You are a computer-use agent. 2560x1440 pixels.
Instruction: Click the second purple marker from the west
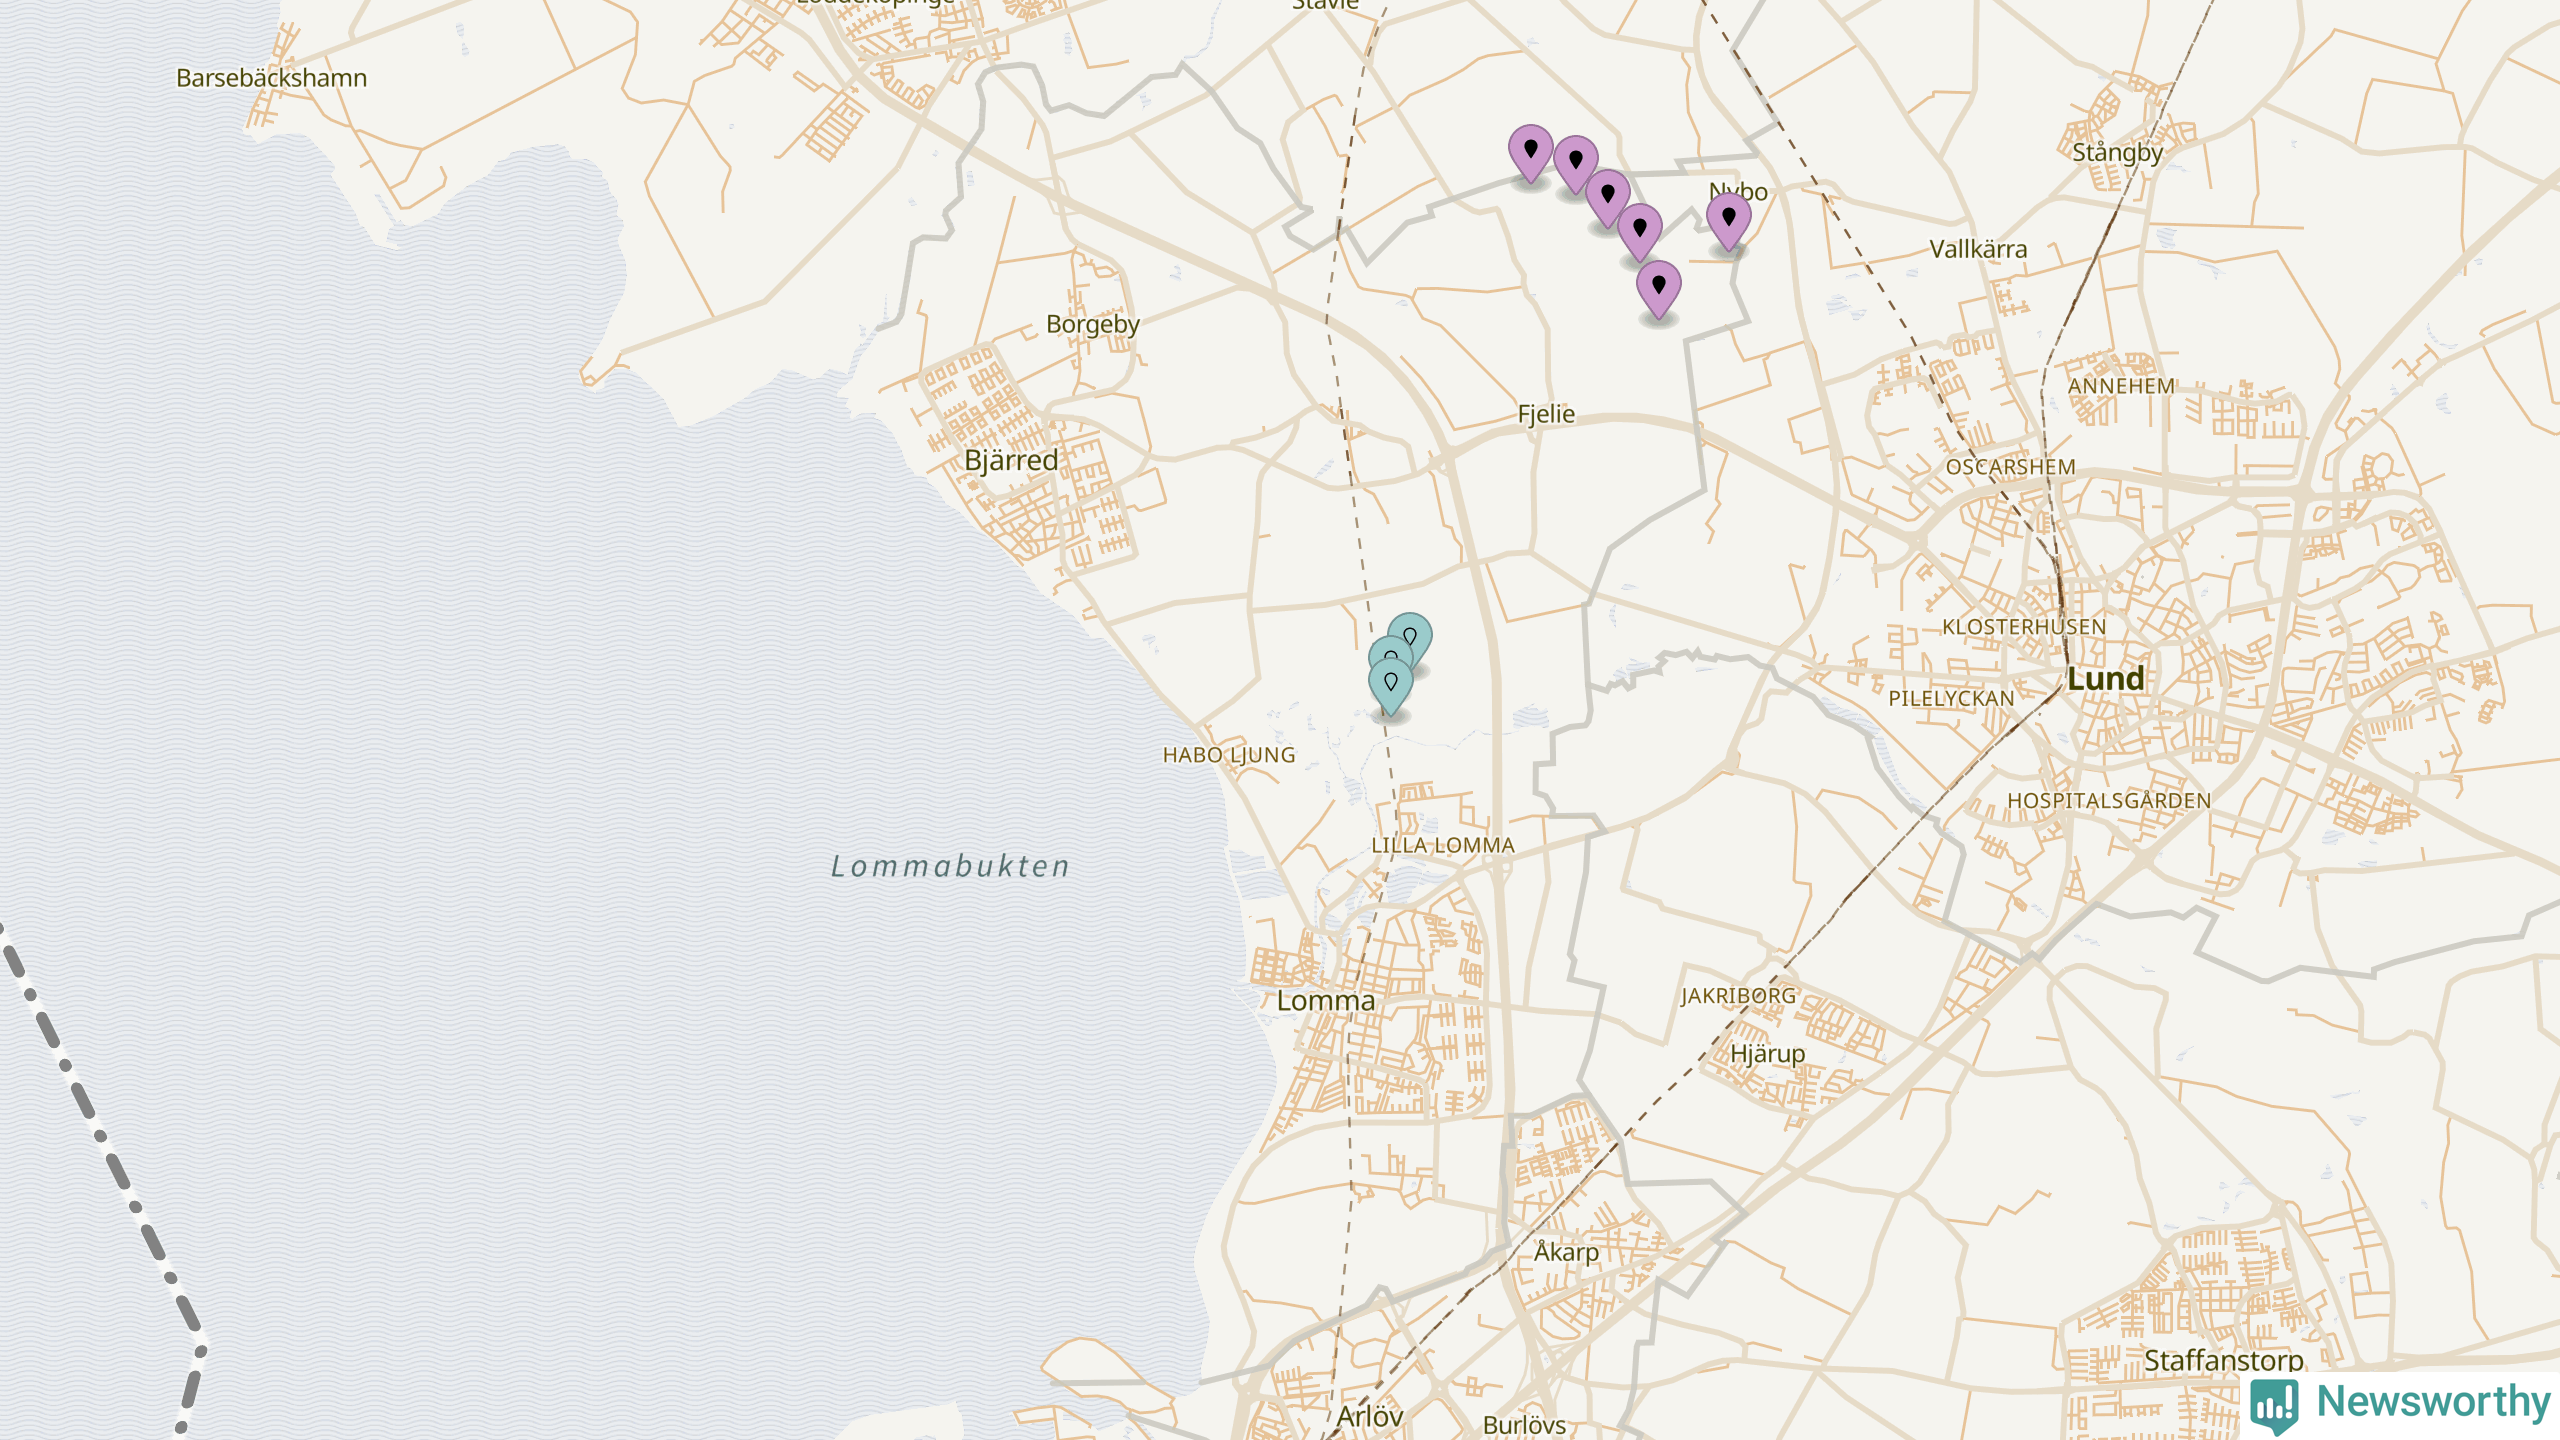tap(1575, 164)
